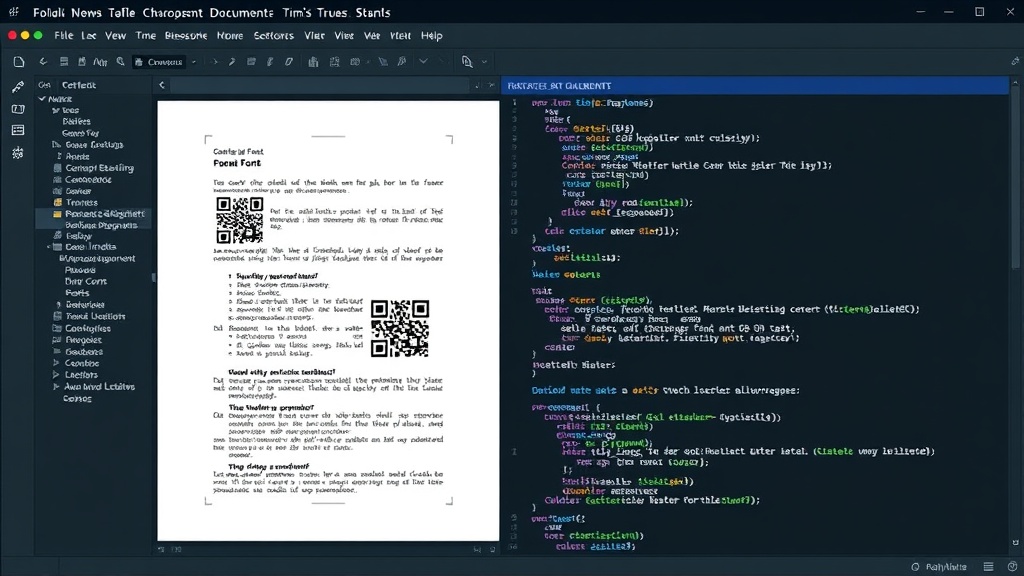Switch to the 'Ga' sidebar tab
Image resolution: width=1024 pixels, height=576 pixels.
(44, 85)
